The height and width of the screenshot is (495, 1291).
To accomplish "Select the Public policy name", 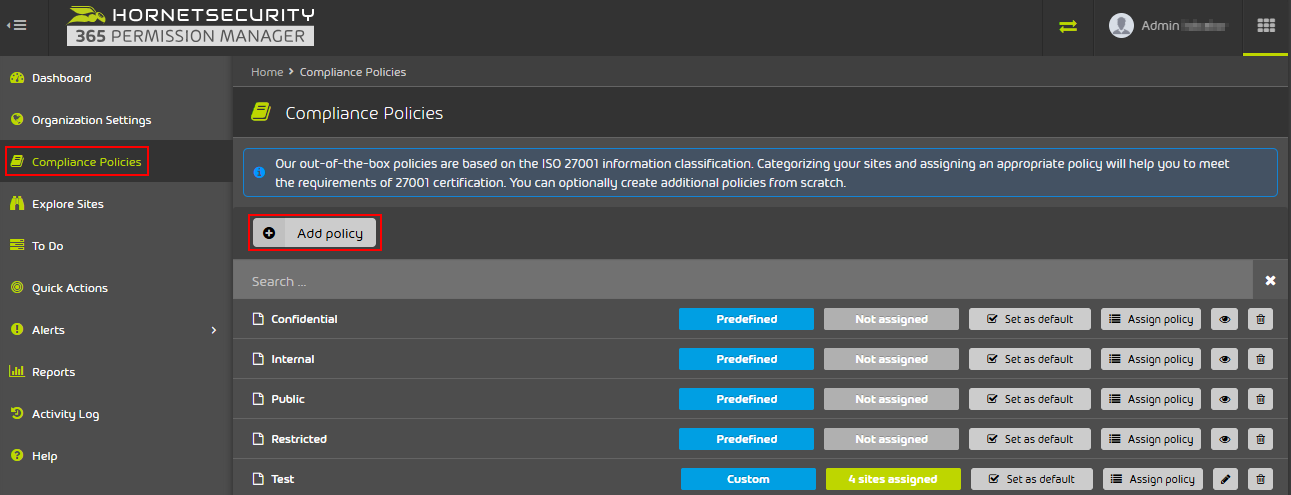I will [x=288, y=399].
